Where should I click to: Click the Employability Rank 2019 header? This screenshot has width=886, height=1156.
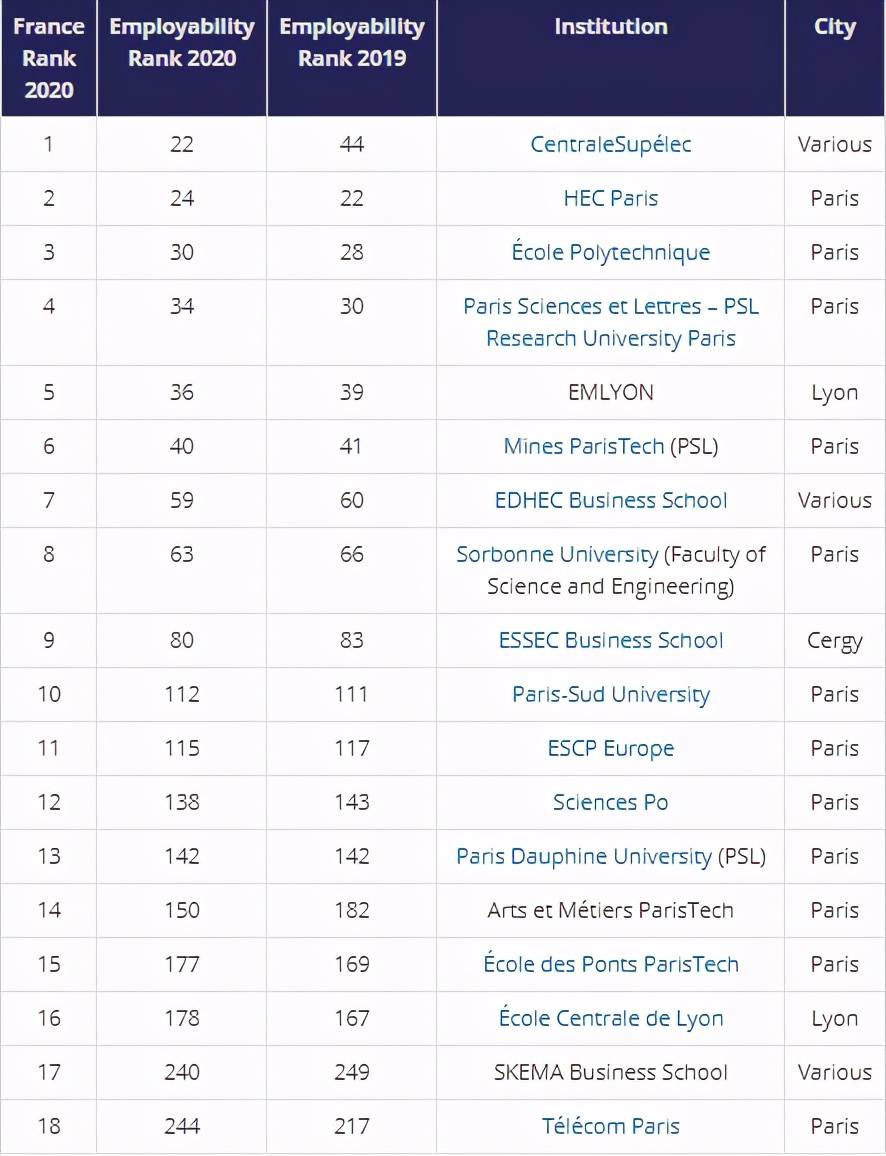click(x=352, y=42)
